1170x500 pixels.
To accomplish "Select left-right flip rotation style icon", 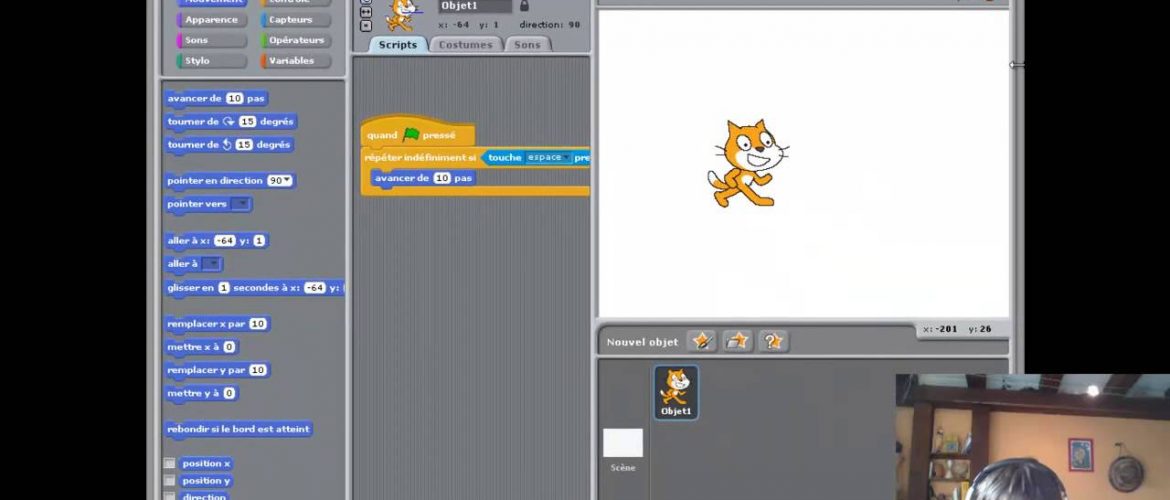I will [x=365, y=13].
